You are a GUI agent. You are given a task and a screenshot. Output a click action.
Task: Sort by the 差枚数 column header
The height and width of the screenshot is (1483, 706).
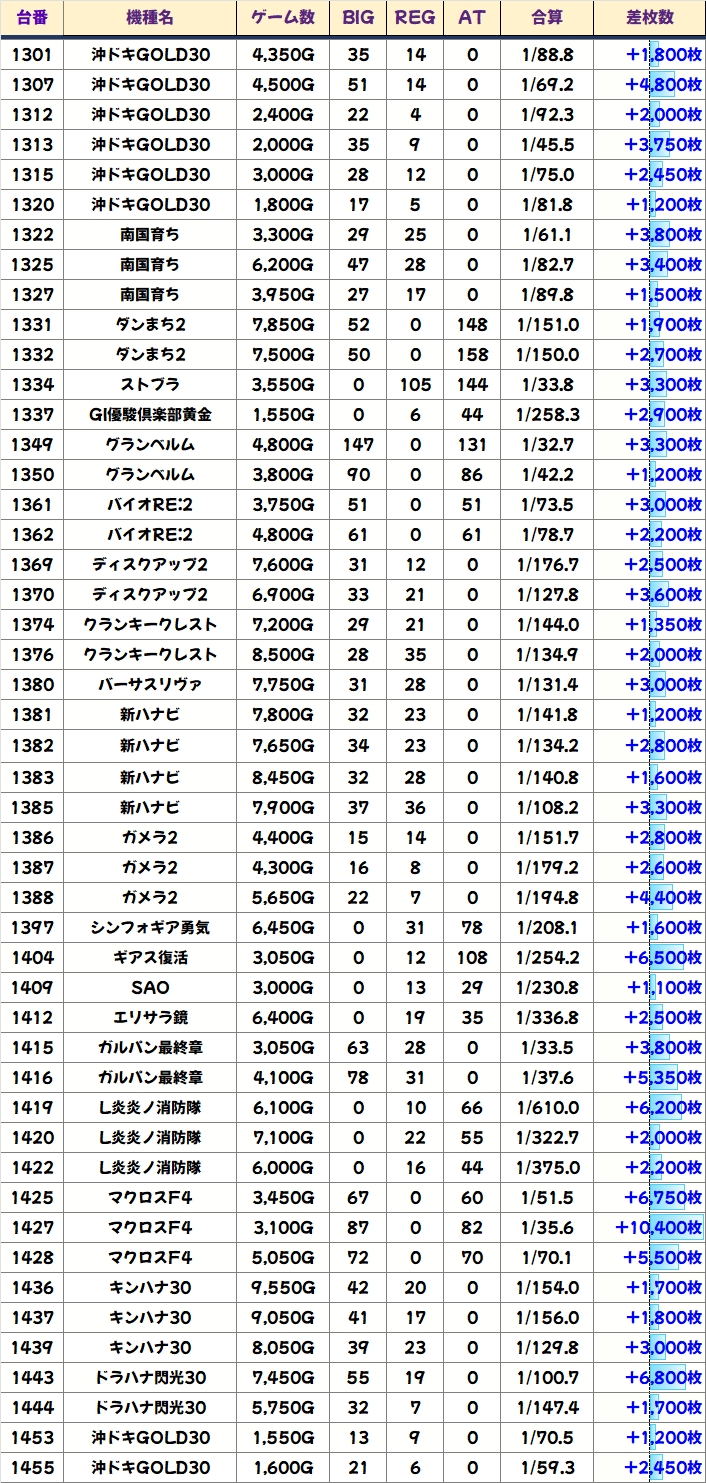[x=649, y=18]
